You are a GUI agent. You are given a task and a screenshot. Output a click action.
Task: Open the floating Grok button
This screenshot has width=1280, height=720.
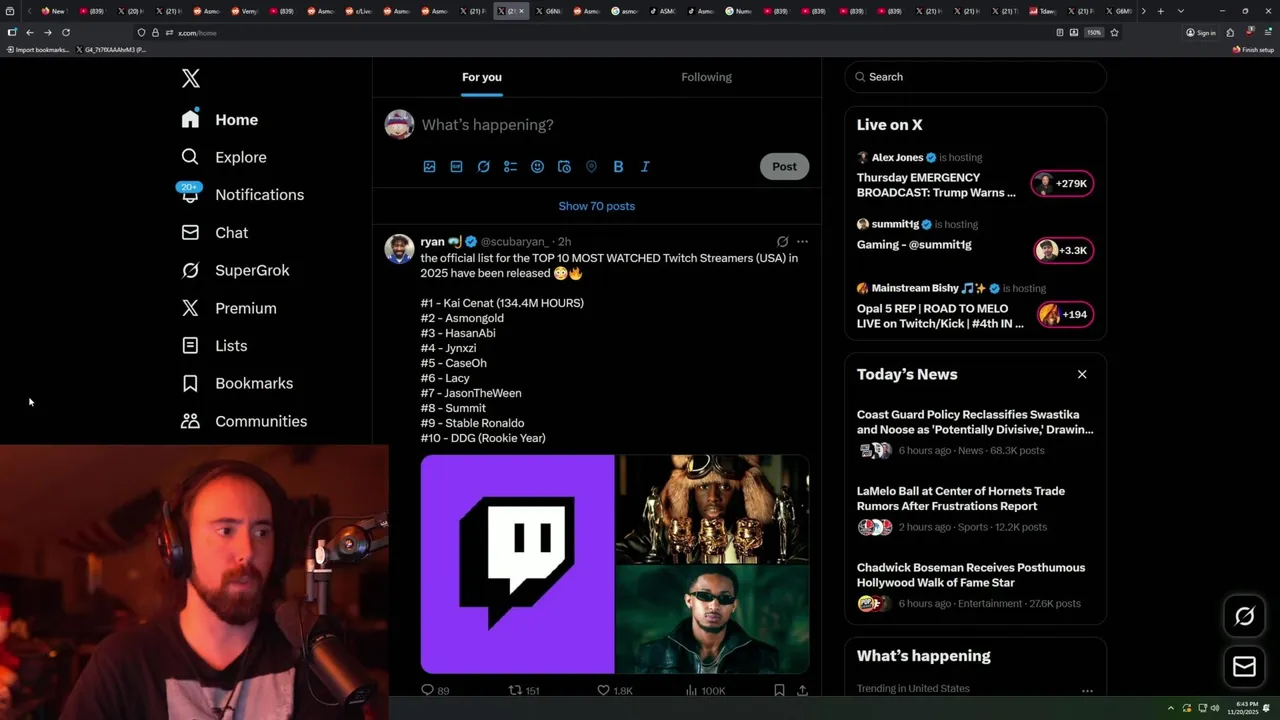tap(1244, 616)
